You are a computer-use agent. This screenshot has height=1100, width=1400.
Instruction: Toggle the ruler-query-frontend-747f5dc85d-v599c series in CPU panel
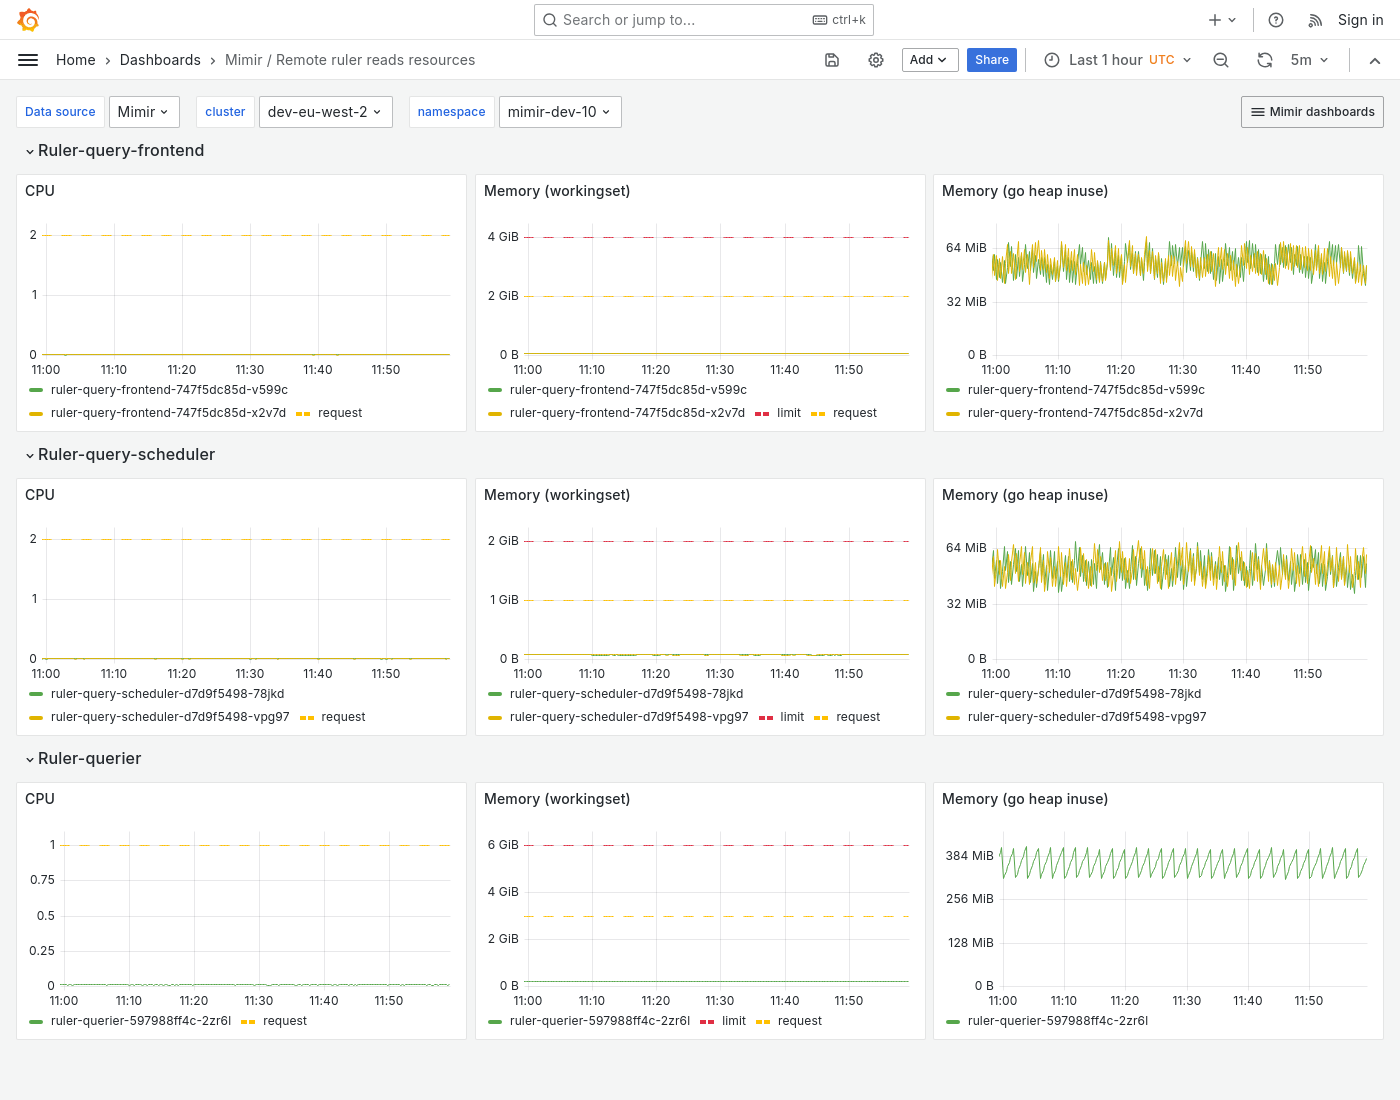tap(169, 390)
